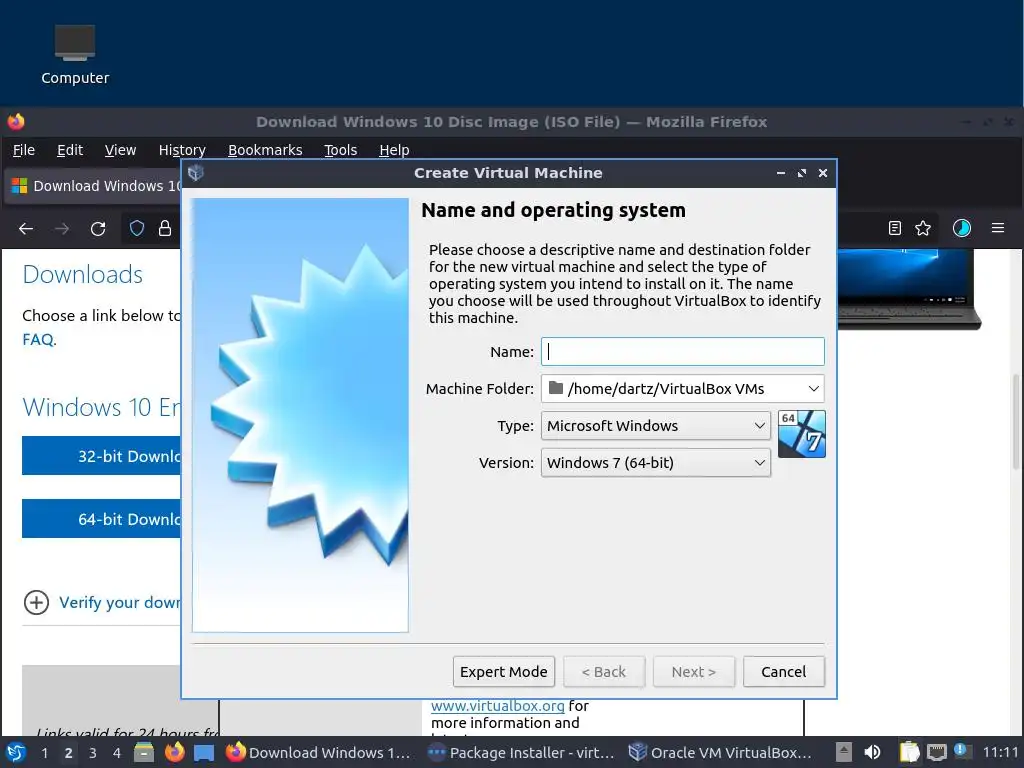Click the removable media eject tray icon
1024x768 pixels.
tap(844, 753)
